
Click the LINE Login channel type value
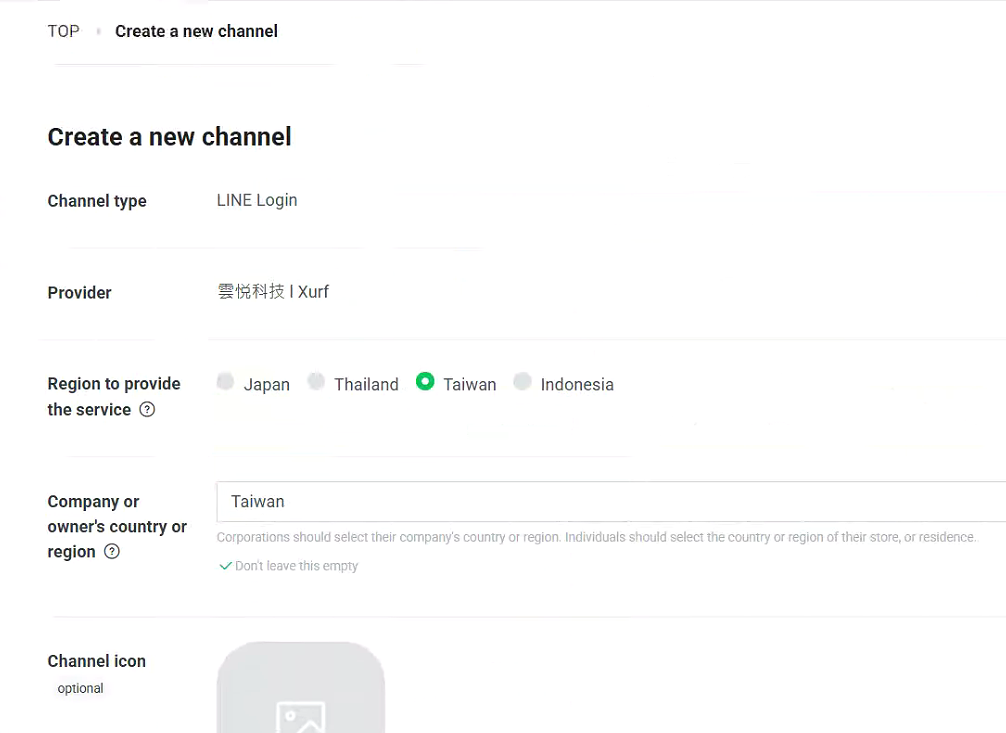tap(257, 201)
